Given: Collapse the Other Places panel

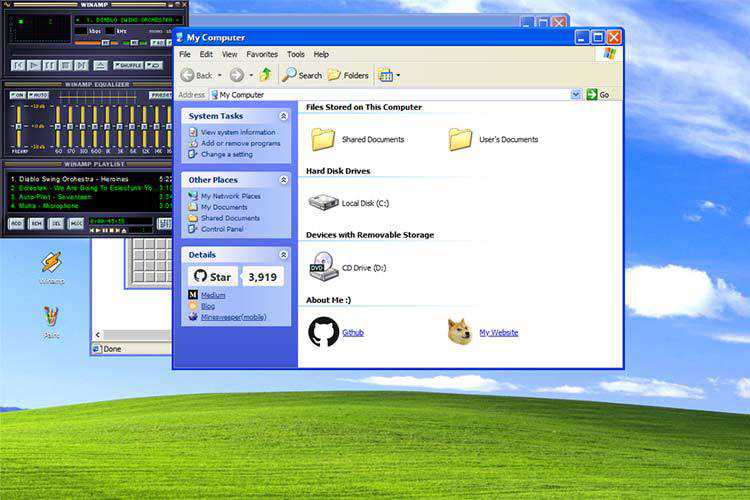Looking at the screenshot, I should coord(283,180).
